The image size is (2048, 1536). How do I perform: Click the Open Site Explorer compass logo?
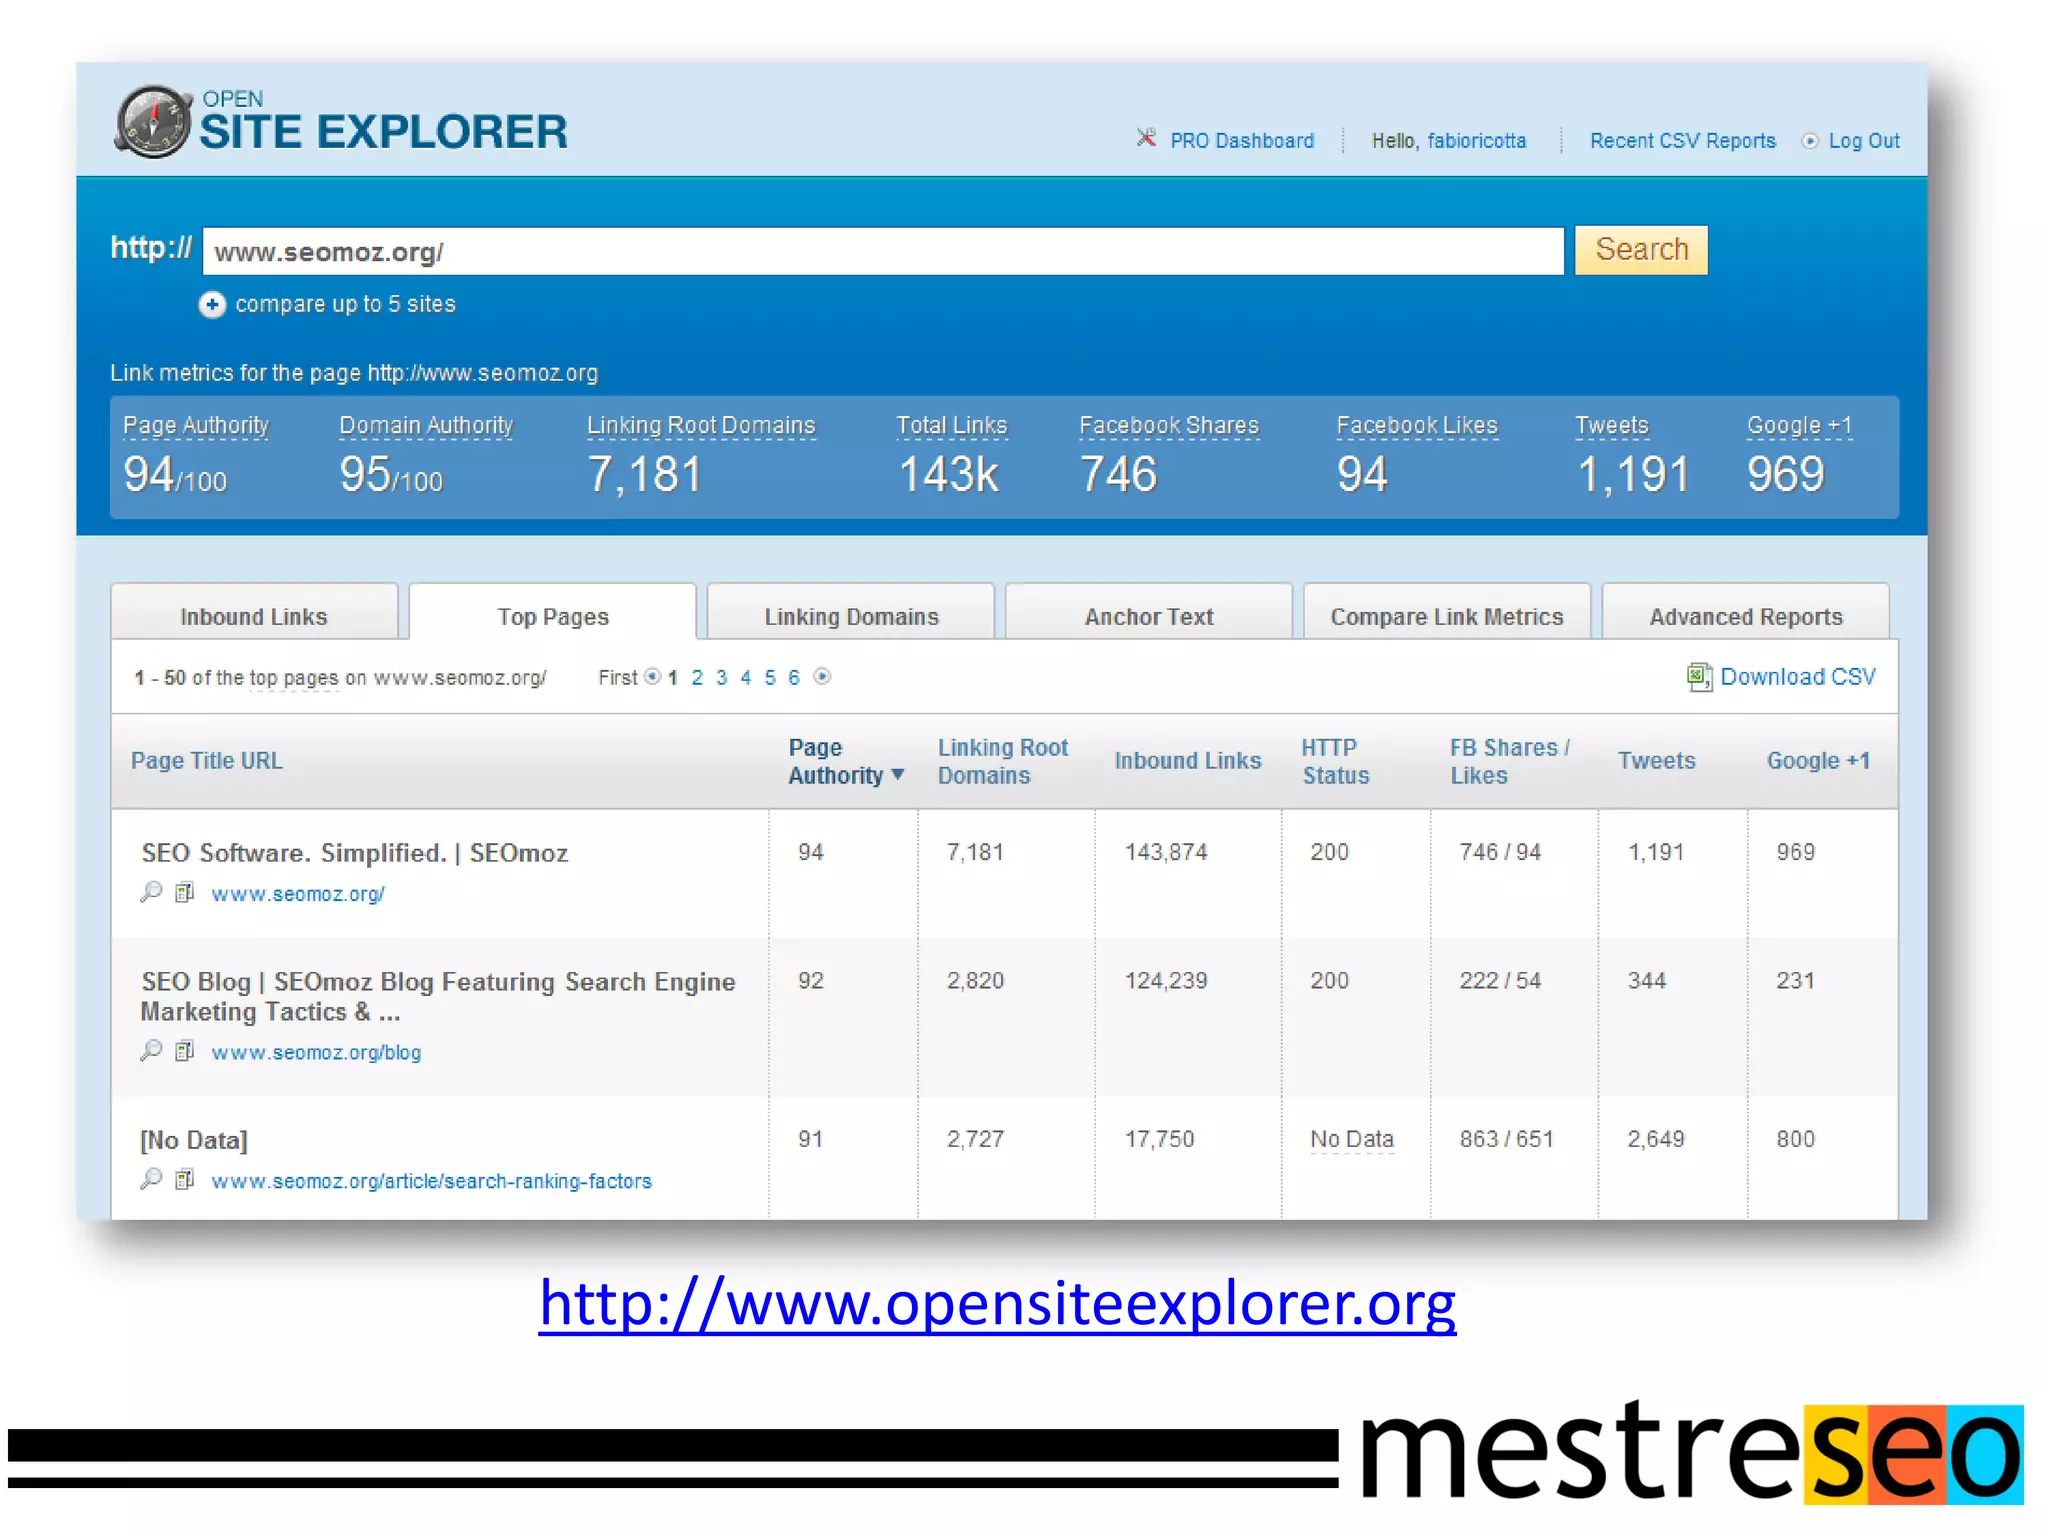click(153, 122)
